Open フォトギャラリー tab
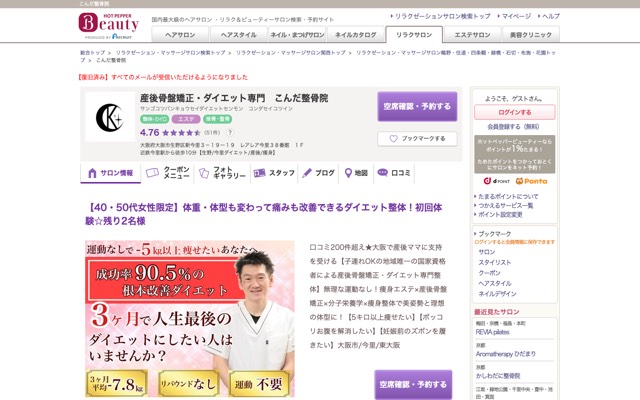This screenshot has height=400, width=640. click(x=222, y=173)
